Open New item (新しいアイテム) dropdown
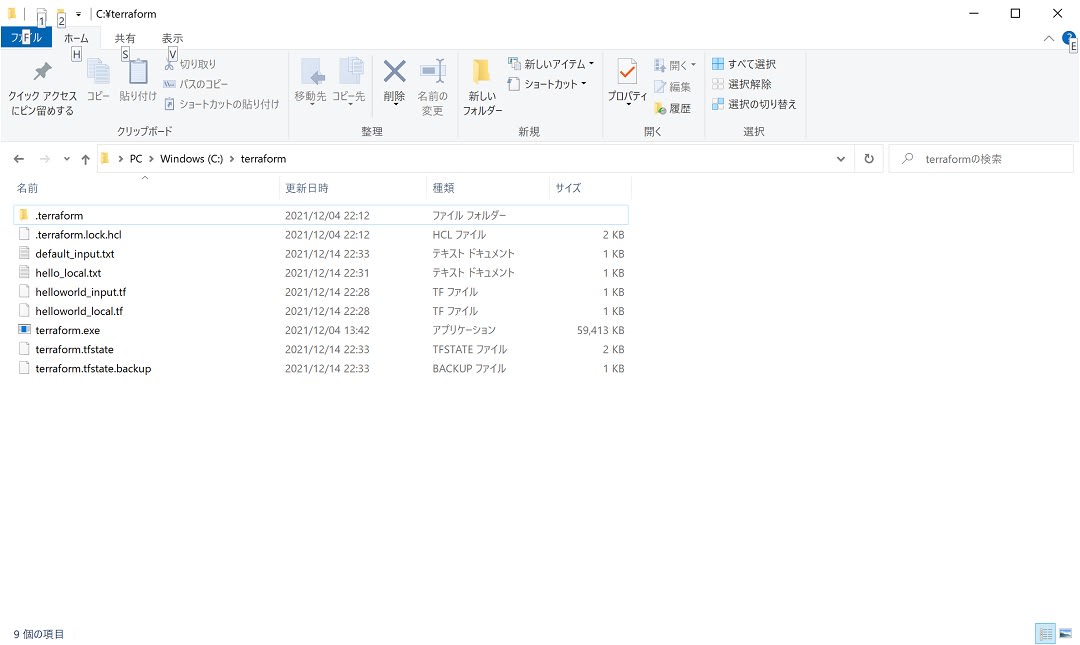 click(x=551, y=64)
